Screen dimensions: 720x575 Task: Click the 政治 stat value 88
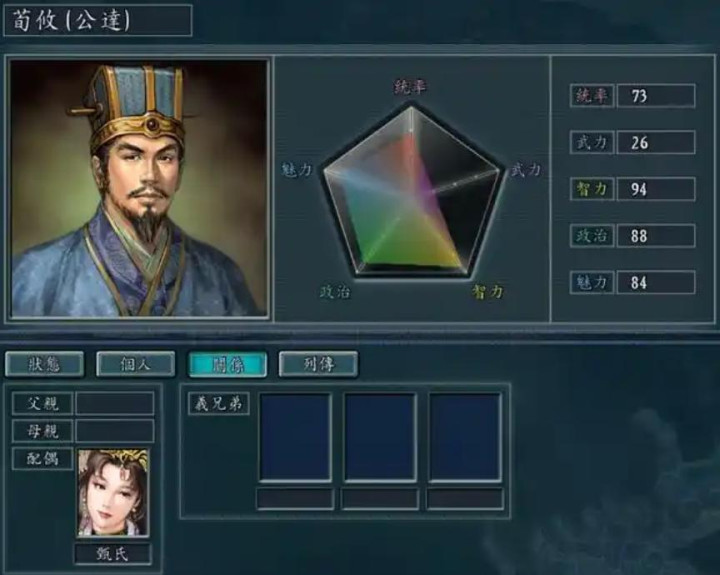tap(656, 236)
